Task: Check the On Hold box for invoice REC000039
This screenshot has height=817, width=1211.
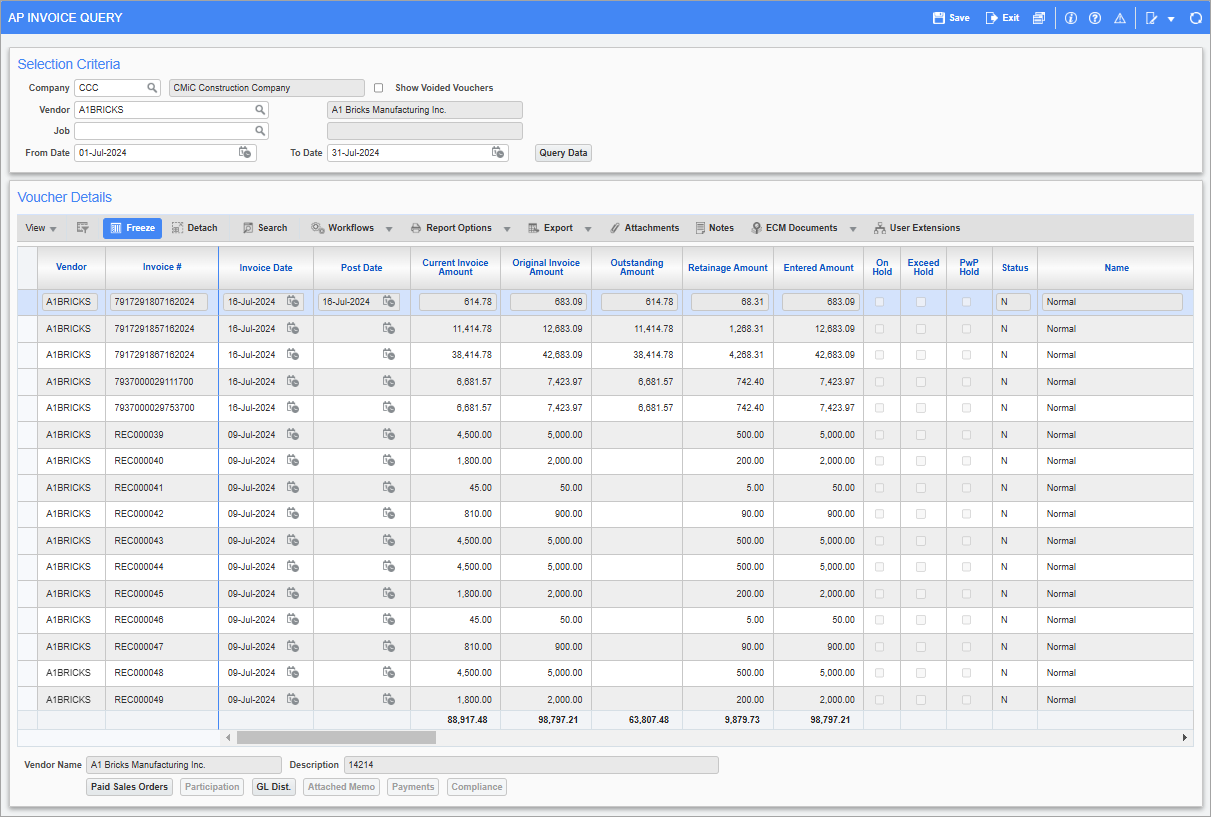Action: pos(881,434)
